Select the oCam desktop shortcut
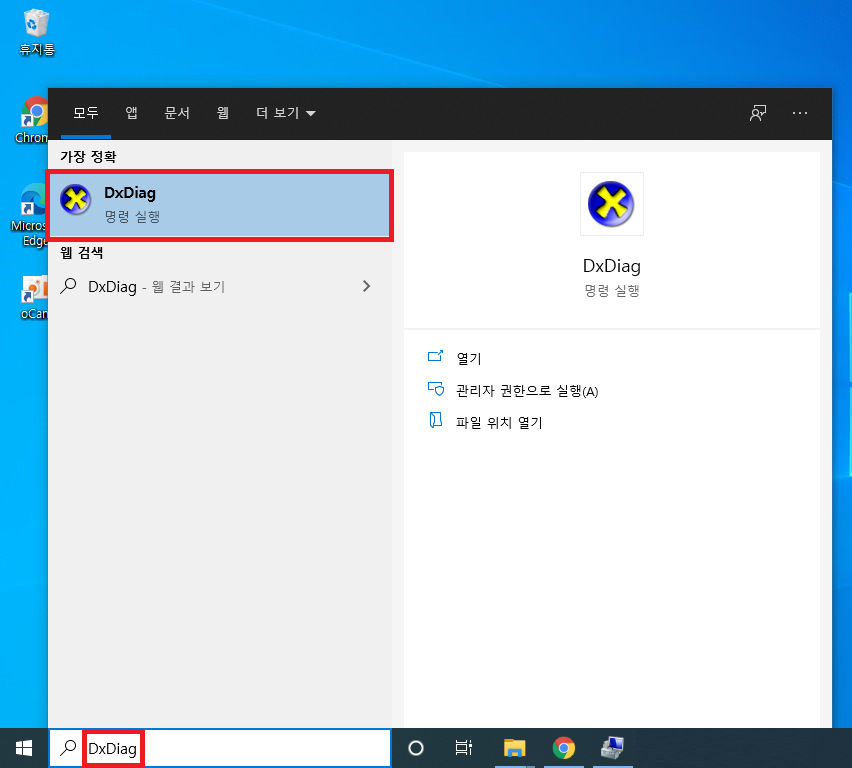Viewport: 852px width, 768px height. (34, 298)
